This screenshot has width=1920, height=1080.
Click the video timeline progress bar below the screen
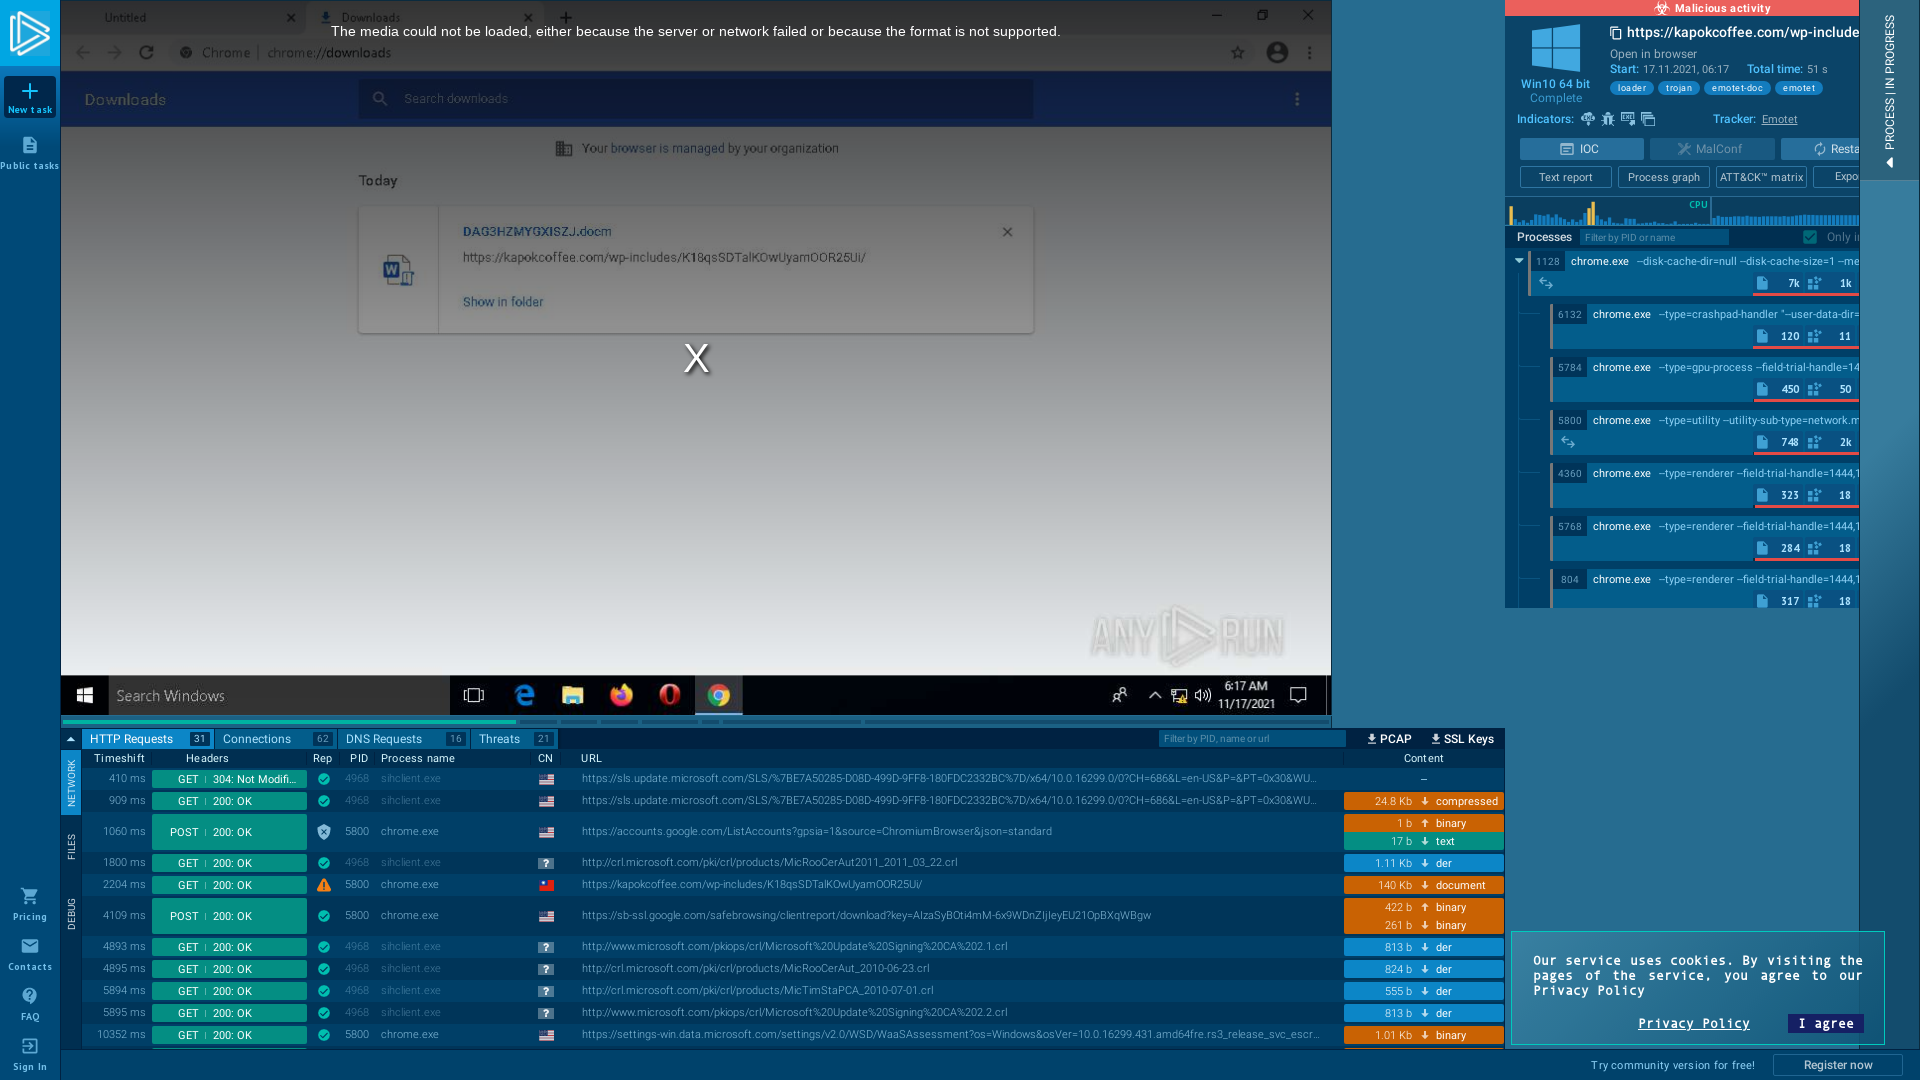coord(695,721)
